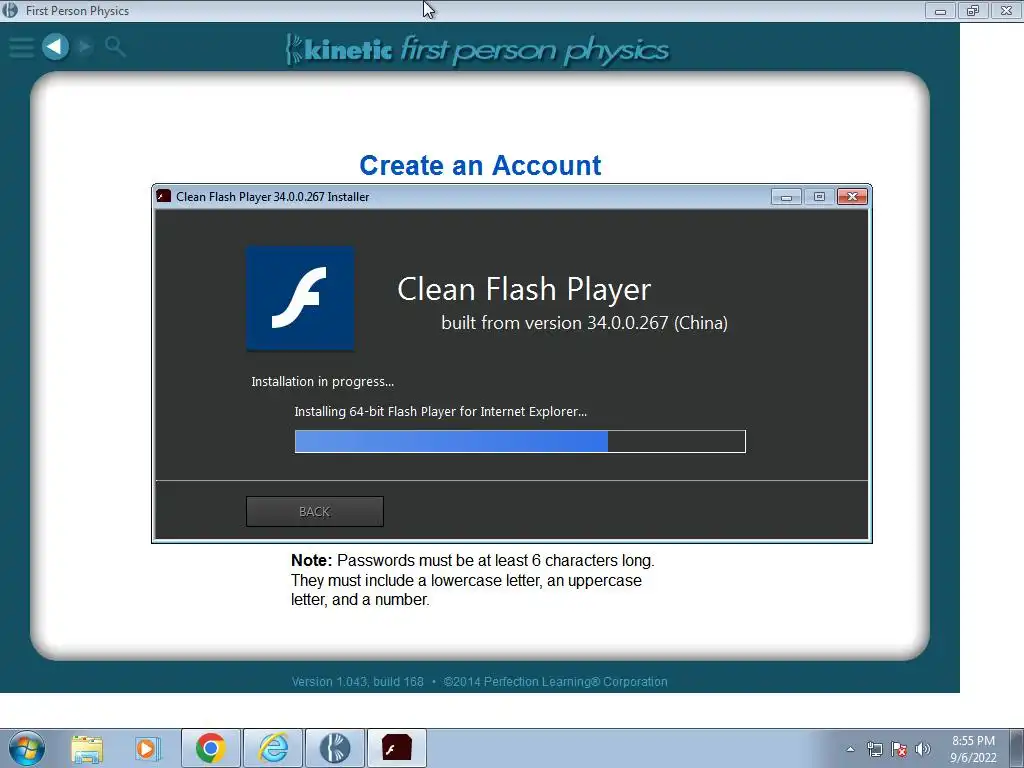Screen dimensions: 1024x768
Task: Restore down the First Person Physics window
Action: pyautogui.click(x=973, y=11)
